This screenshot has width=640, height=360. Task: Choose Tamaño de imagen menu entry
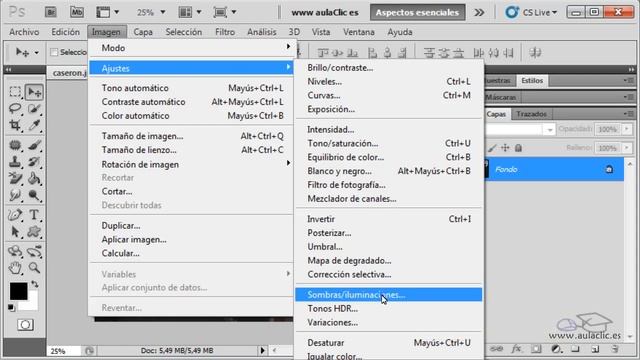pyautogui.click(x=191, y=136)
